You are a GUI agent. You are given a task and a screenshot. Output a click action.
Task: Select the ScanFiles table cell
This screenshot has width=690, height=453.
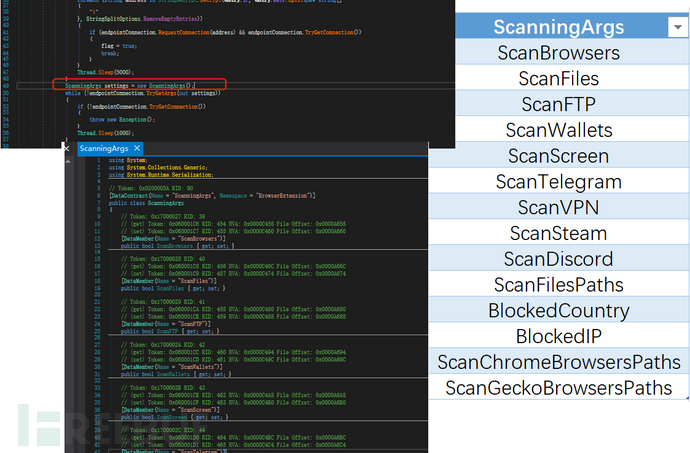pos(559,78)
